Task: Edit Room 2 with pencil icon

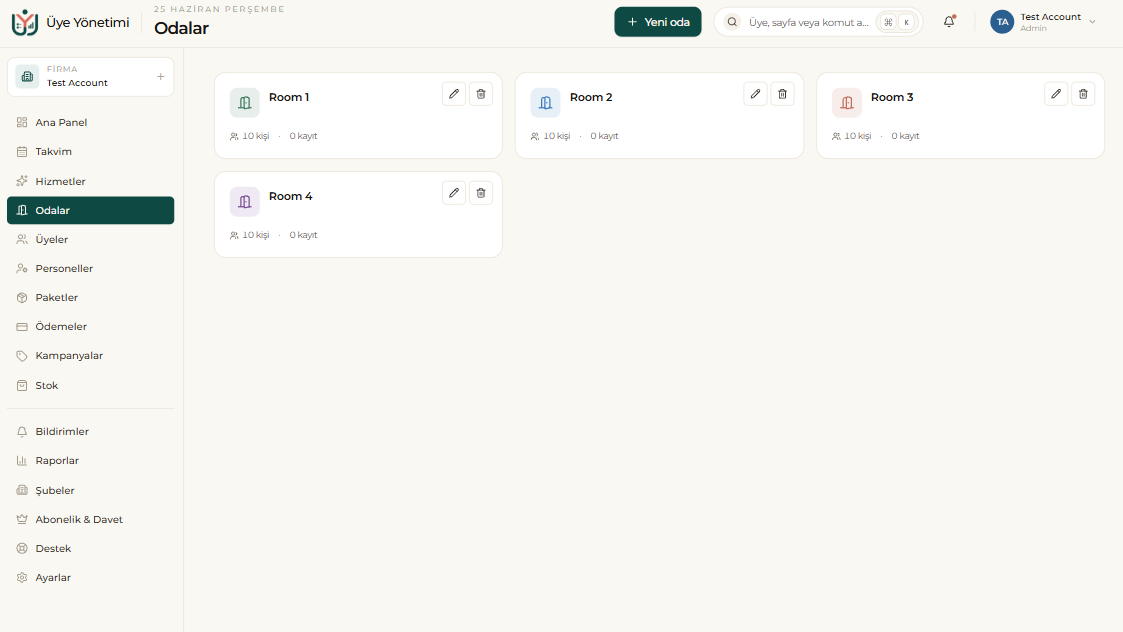Action: click(755, 94)
